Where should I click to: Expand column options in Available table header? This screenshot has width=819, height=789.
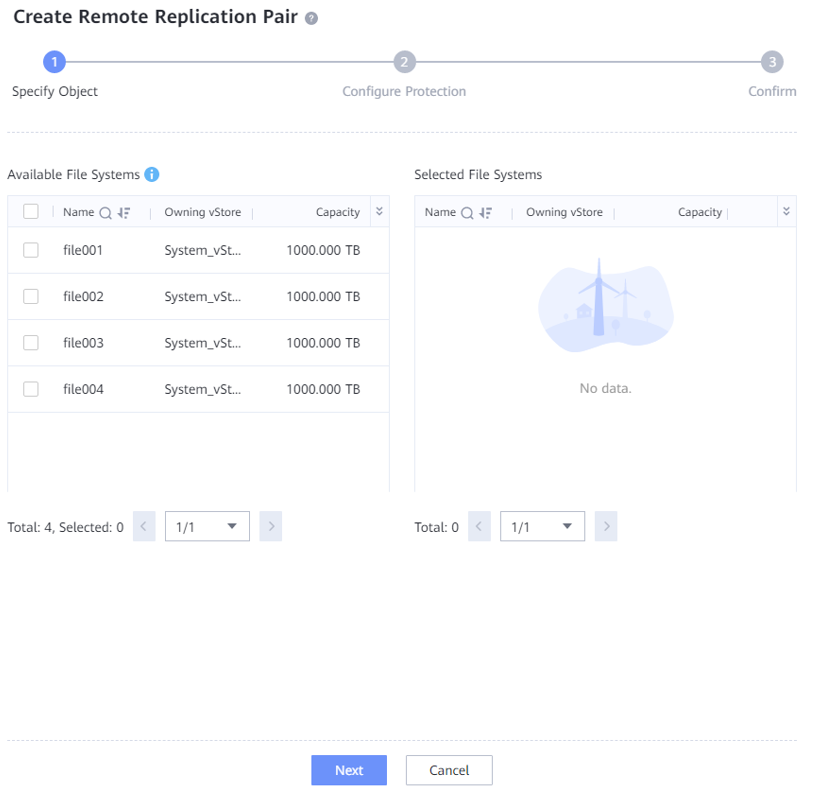click(379, 211)
